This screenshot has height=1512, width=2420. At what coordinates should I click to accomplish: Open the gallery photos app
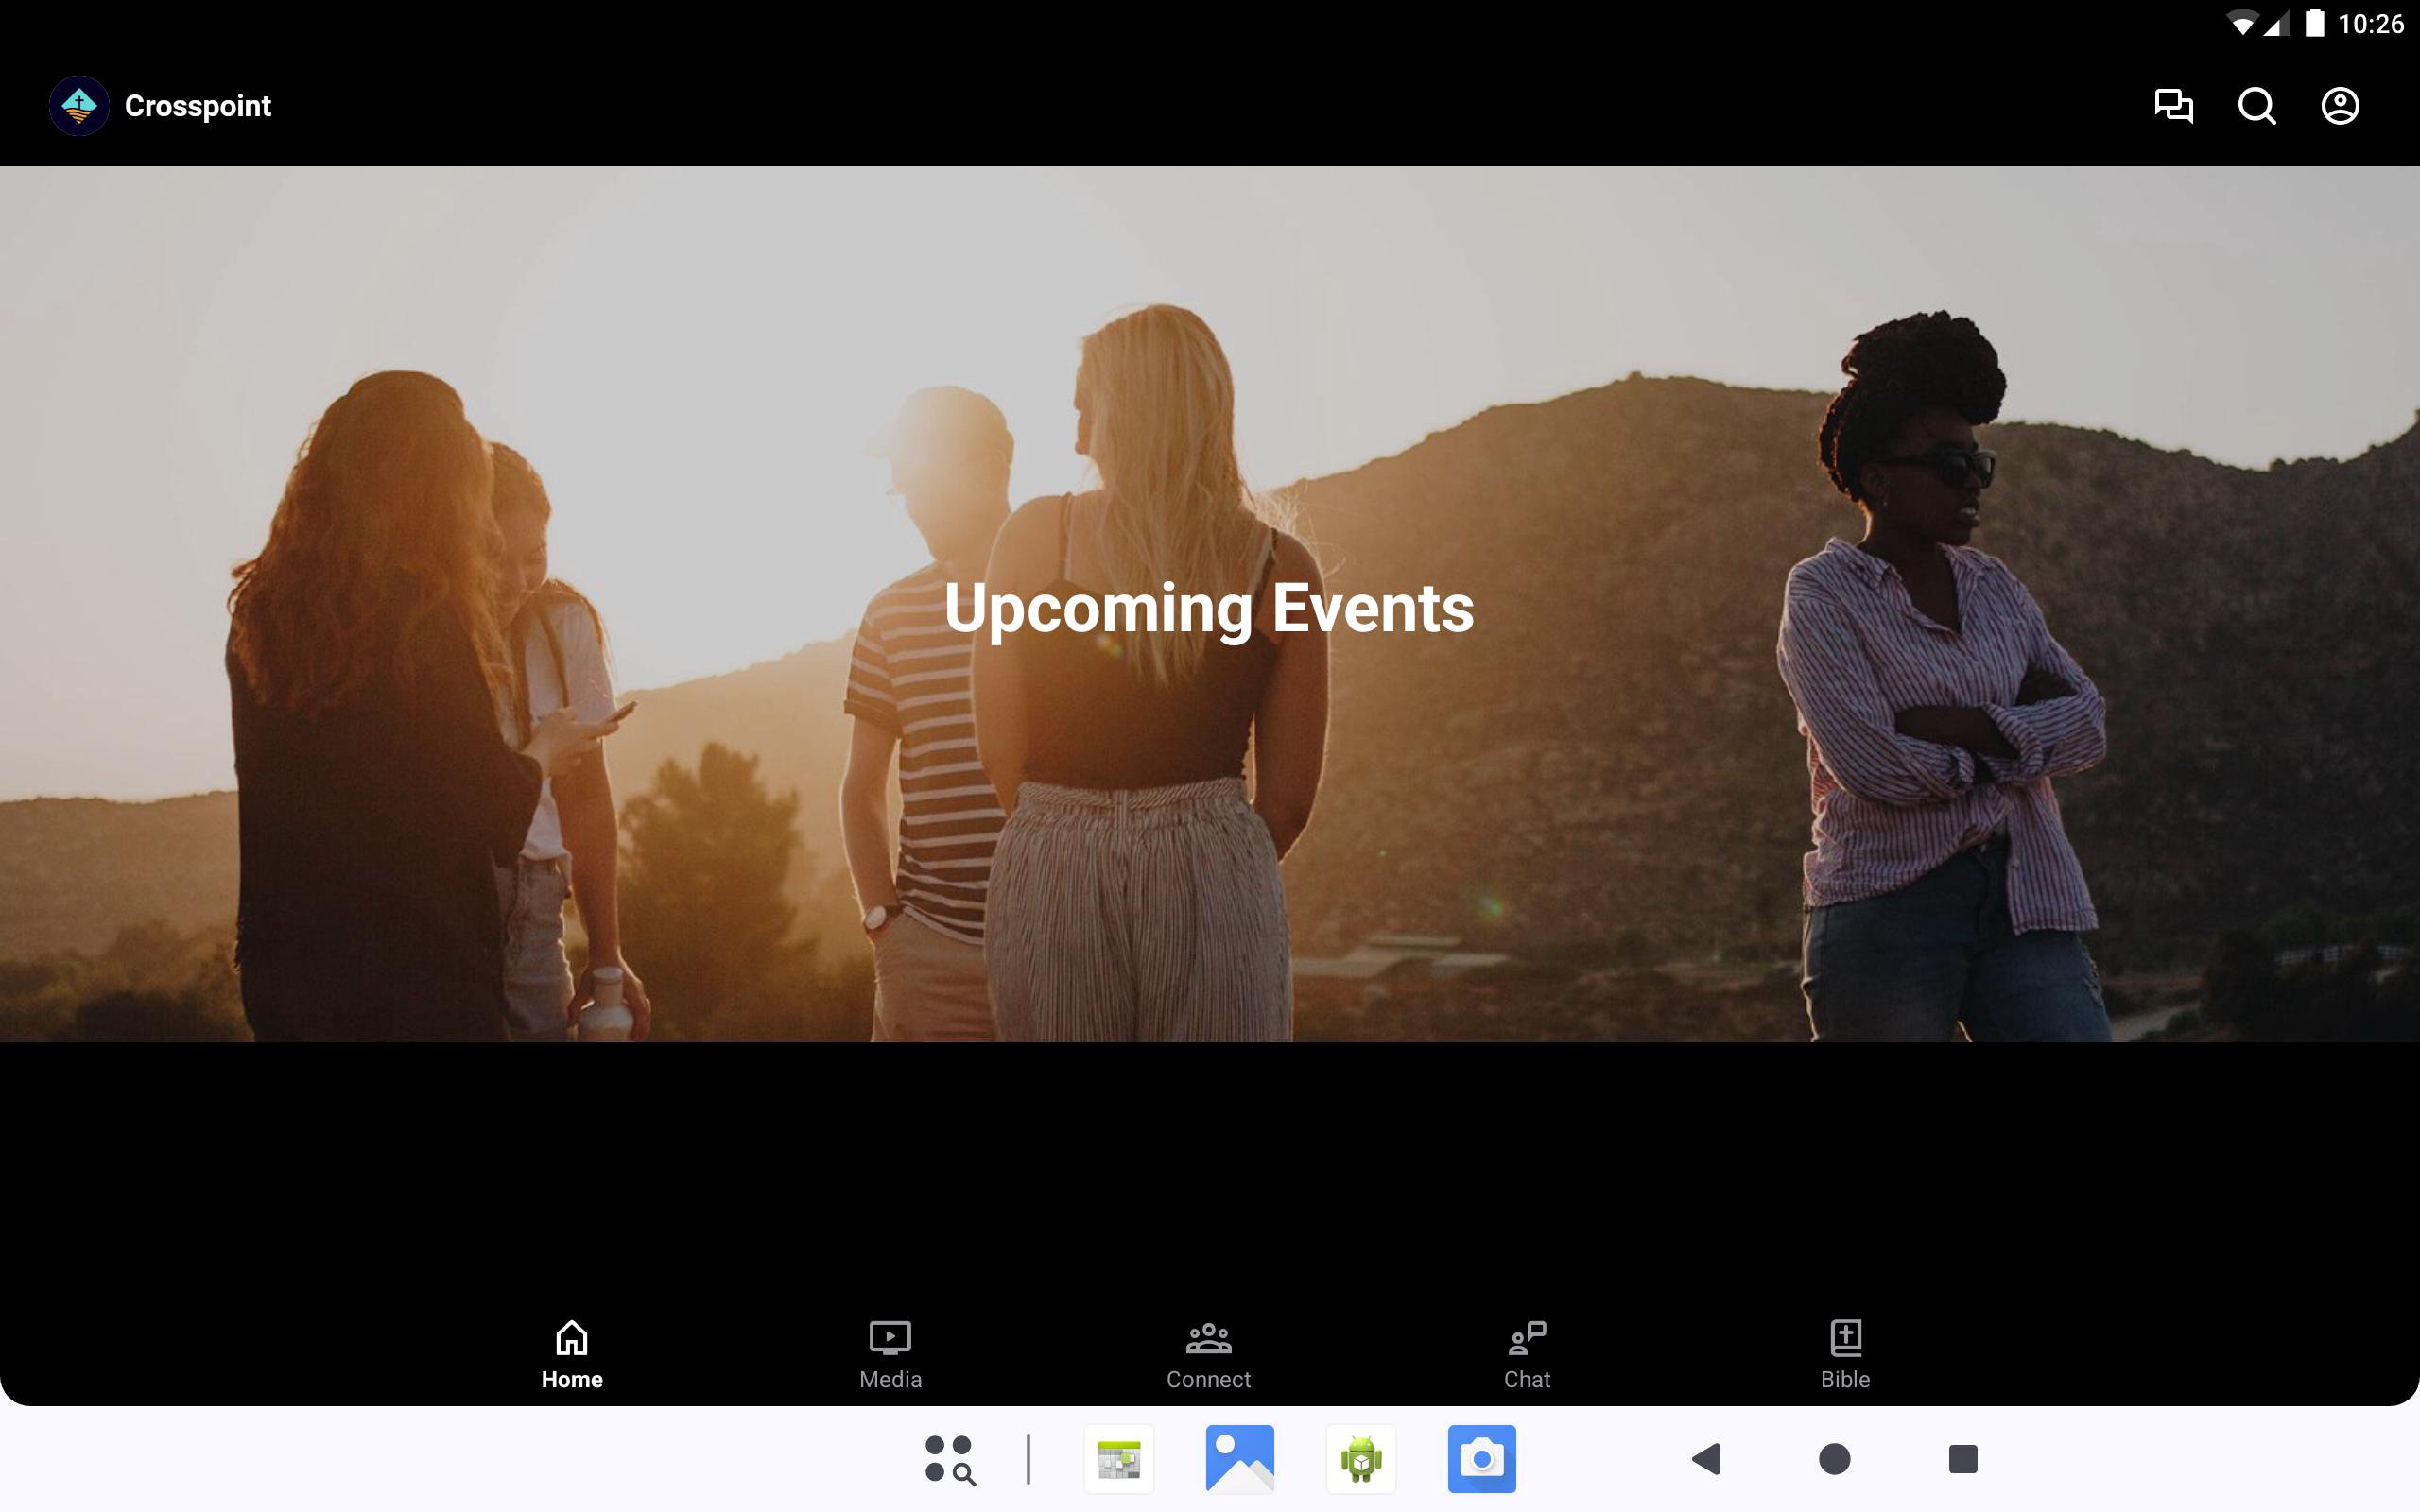pyautogui.click(x=1240, y=1459)
